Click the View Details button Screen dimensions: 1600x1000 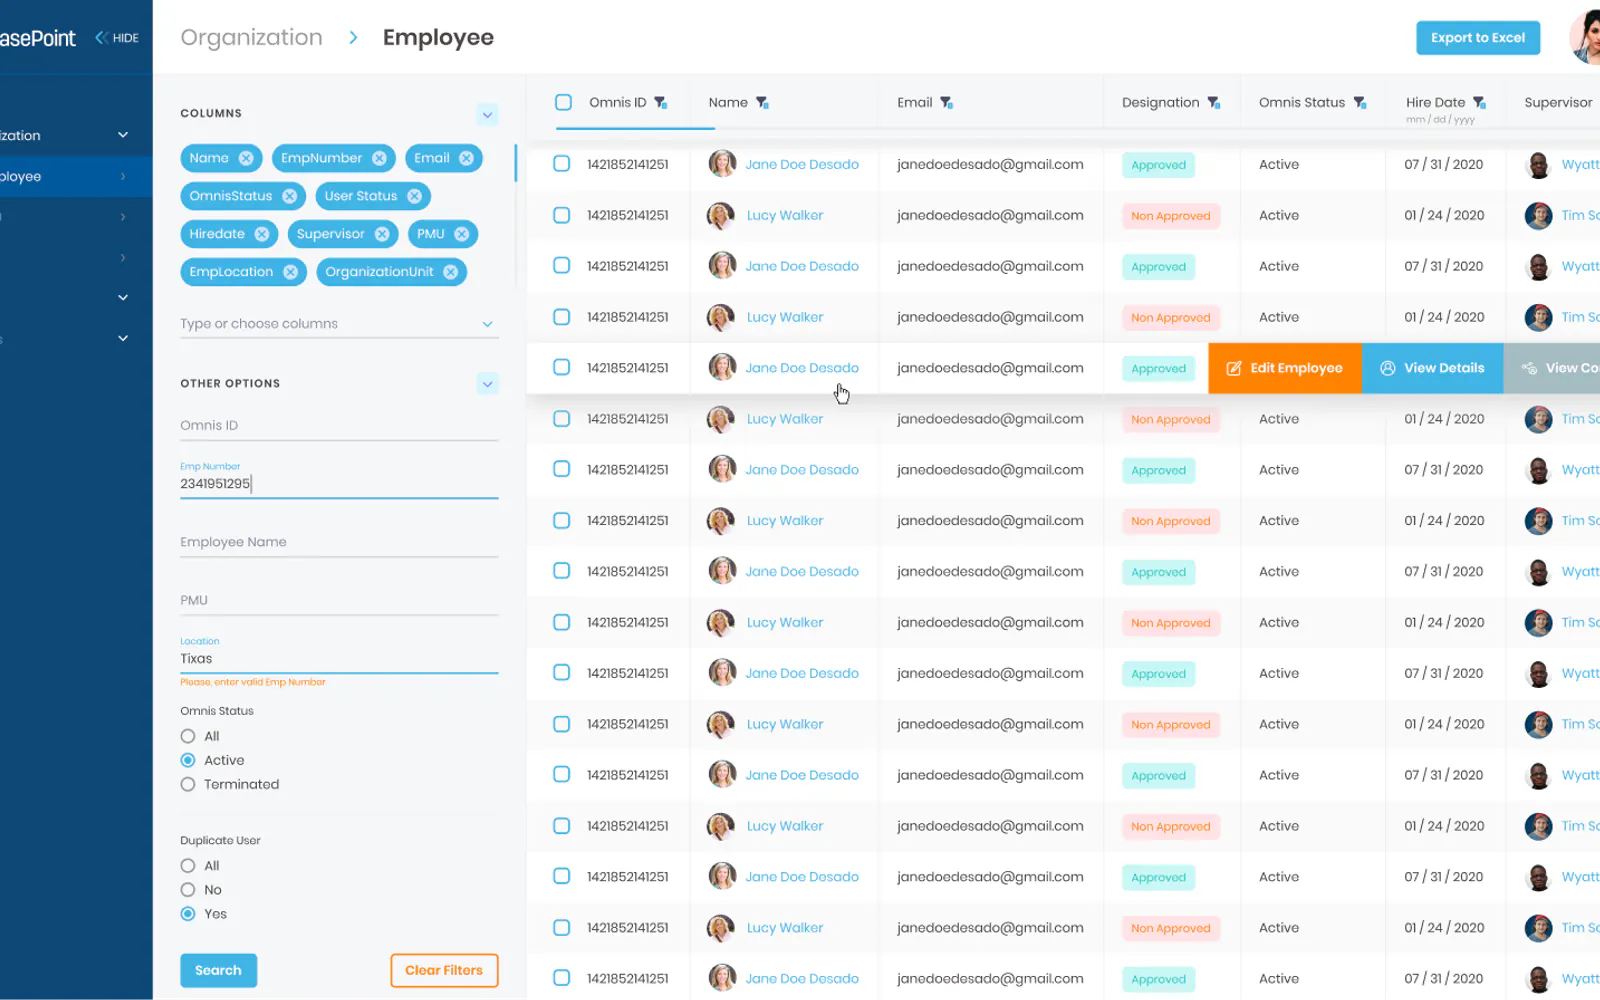1433,368
